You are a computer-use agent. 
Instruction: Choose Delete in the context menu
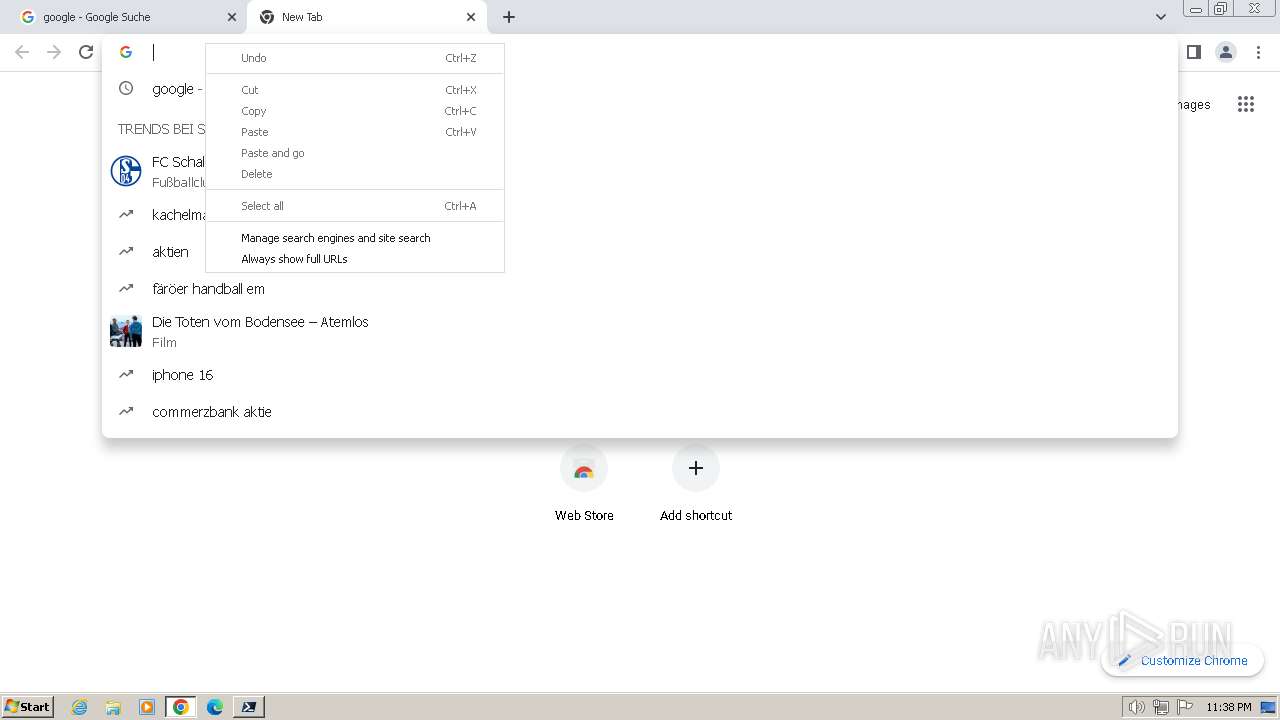click(x=355, y=174)
